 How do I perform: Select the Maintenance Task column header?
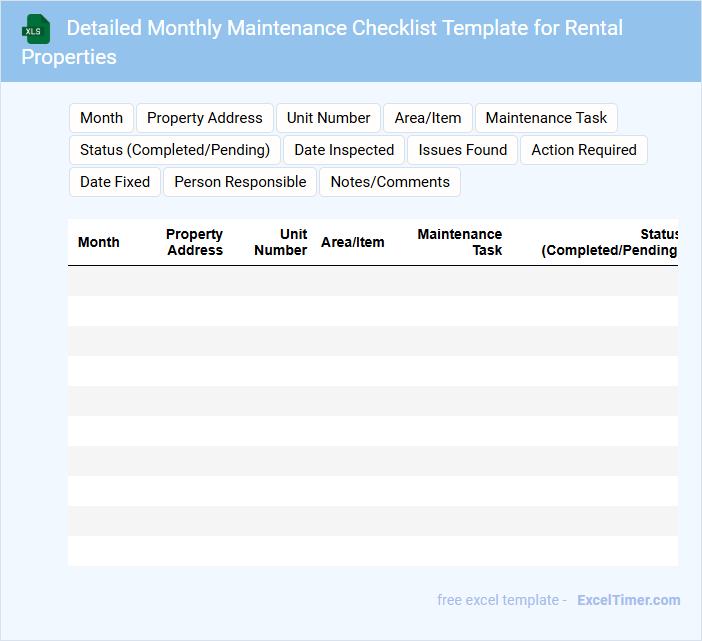460,242
